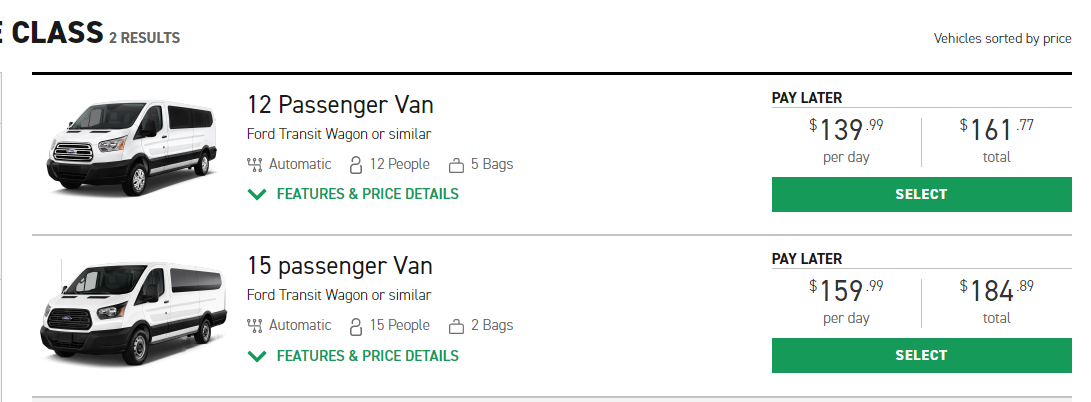
Task: Click the 15 passenger Van title
Action: pos(340,266)
